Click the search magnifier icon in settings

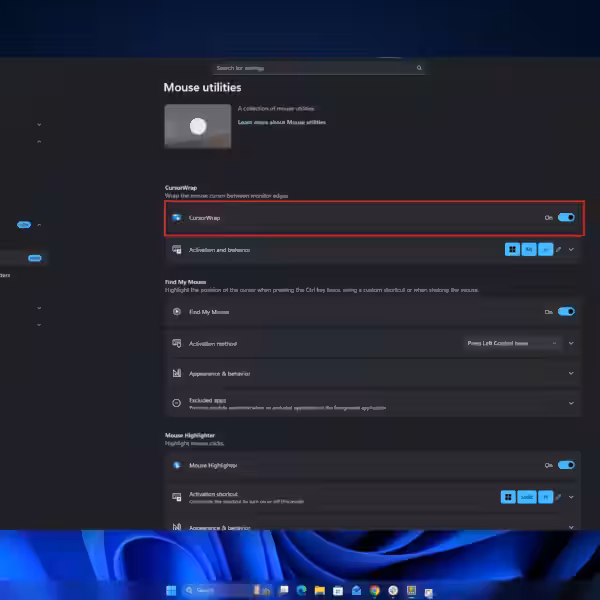(420, 68)
